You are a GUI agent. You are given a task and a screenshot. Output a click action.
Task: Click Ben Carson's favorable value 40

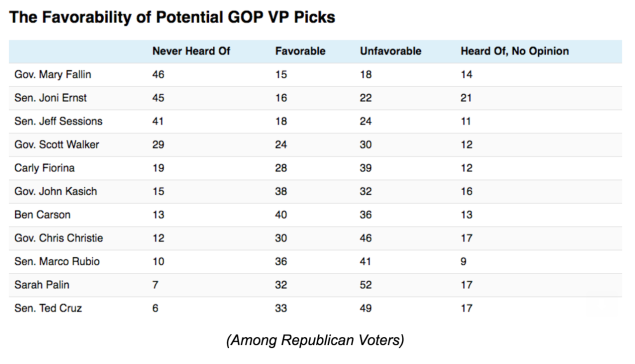click(x=281, y=215)
